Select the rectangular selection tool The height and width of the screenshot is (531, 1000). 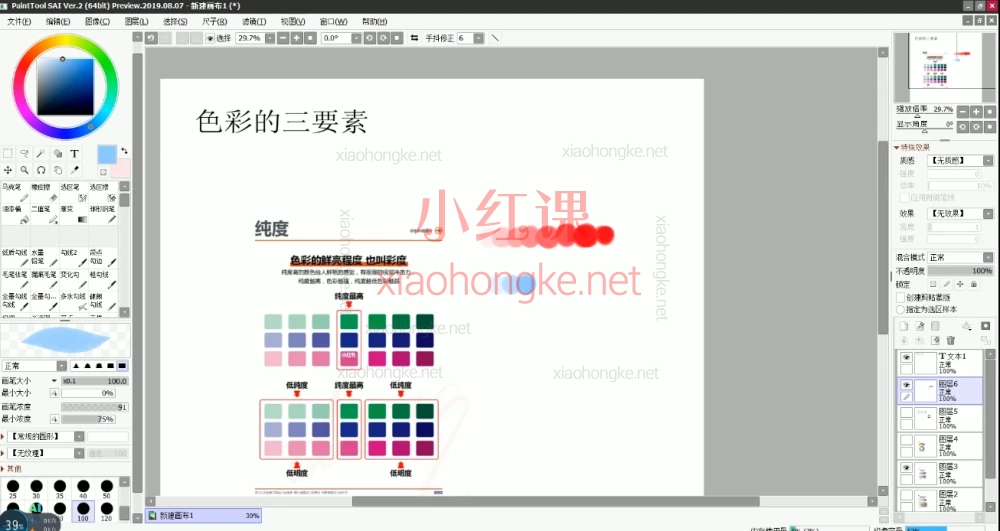click(8, 154)
